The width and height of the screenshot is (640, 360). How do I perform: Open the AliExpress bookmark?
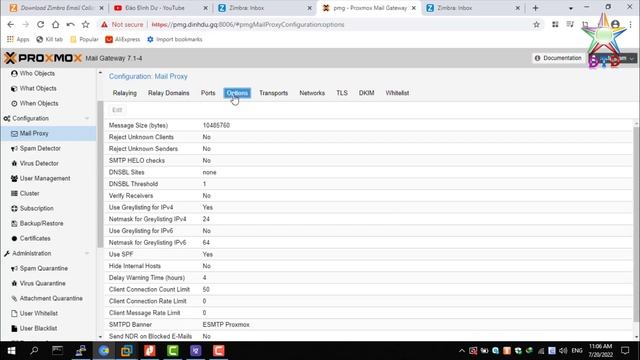(x=122, y=40)
